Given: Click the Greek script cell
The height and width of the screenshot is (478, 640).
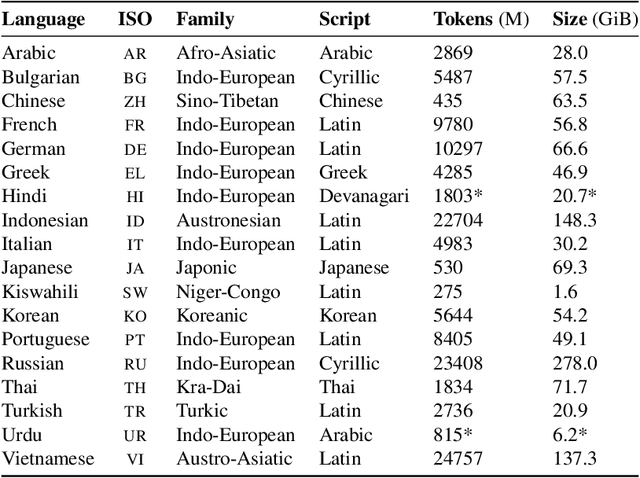Looking at the screenshot, I should click(x=343, y=173).
